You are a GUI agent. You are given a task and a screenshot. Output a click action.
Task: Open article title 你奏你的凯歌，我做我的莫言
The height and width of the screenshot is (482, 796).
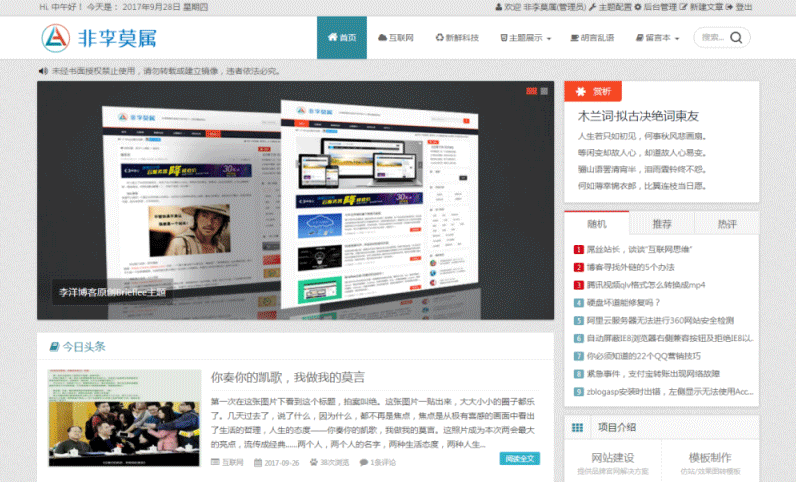[x=288, y=377]
